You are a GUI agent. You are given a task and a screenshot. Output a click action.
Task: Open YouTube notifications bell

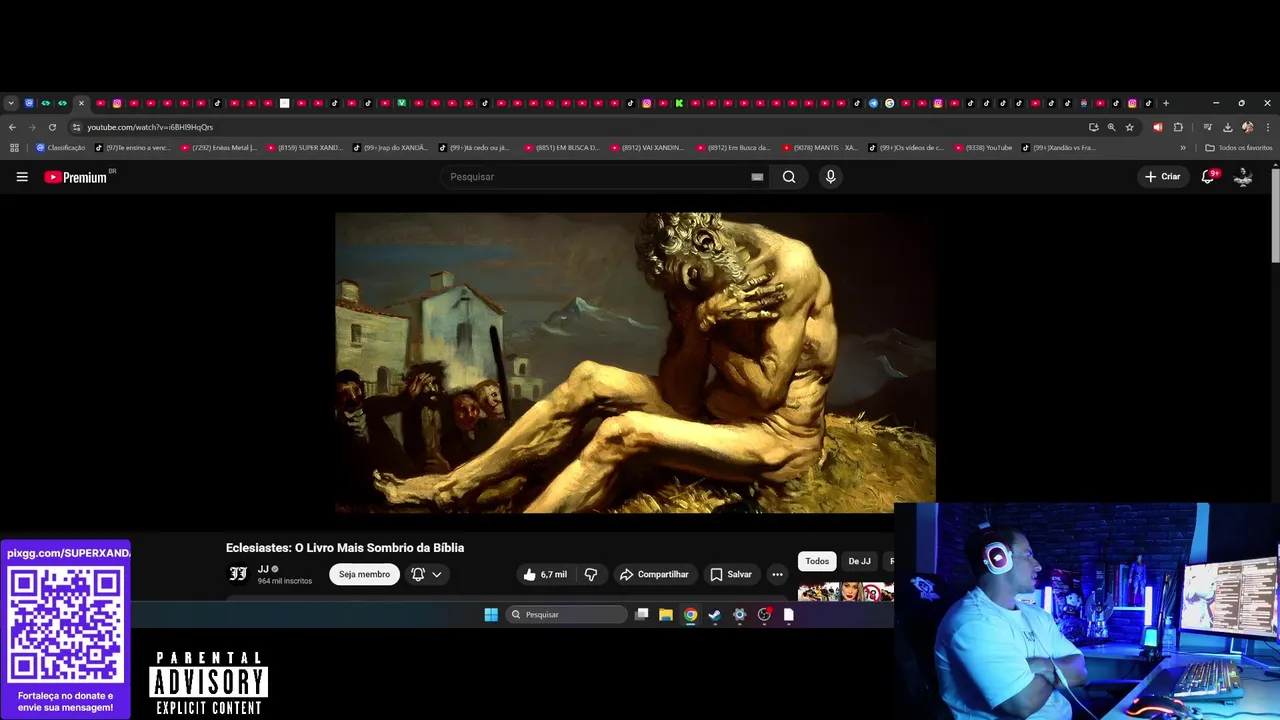[1208, 177]
